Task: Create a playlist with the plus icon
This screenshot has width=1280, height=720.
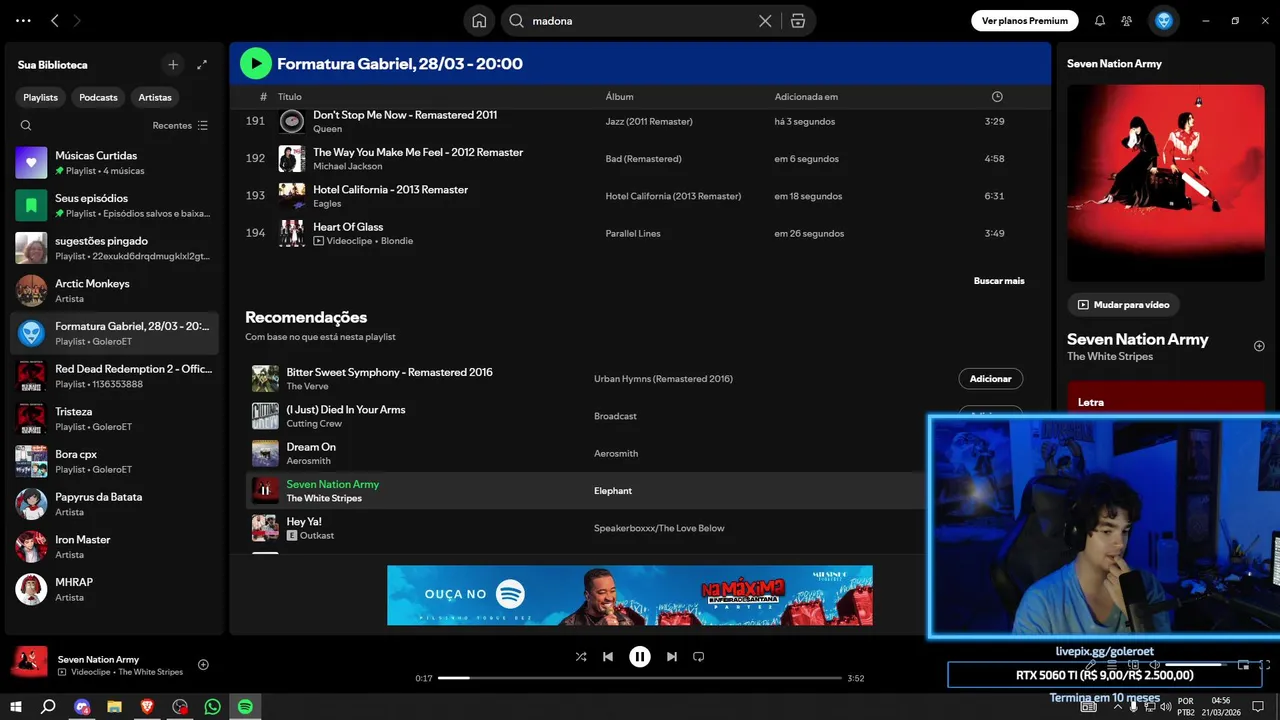Action: [x=173, y=65]
